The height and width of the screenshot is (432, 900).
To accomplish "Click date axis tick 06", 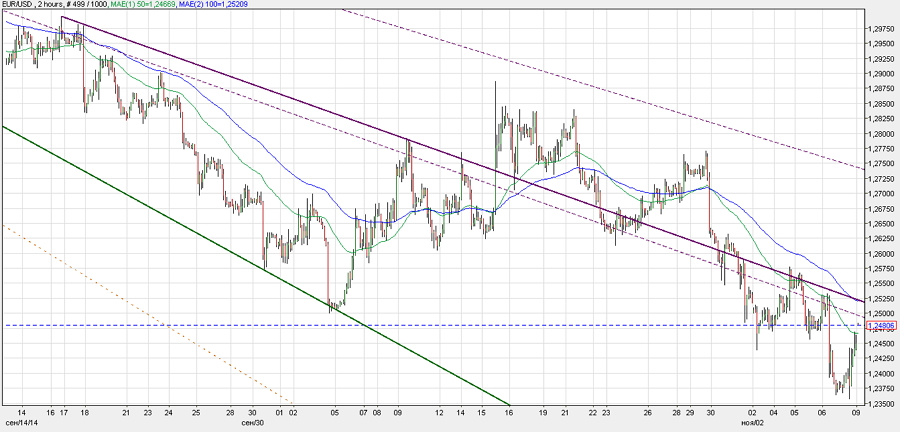I will [822, 412].
